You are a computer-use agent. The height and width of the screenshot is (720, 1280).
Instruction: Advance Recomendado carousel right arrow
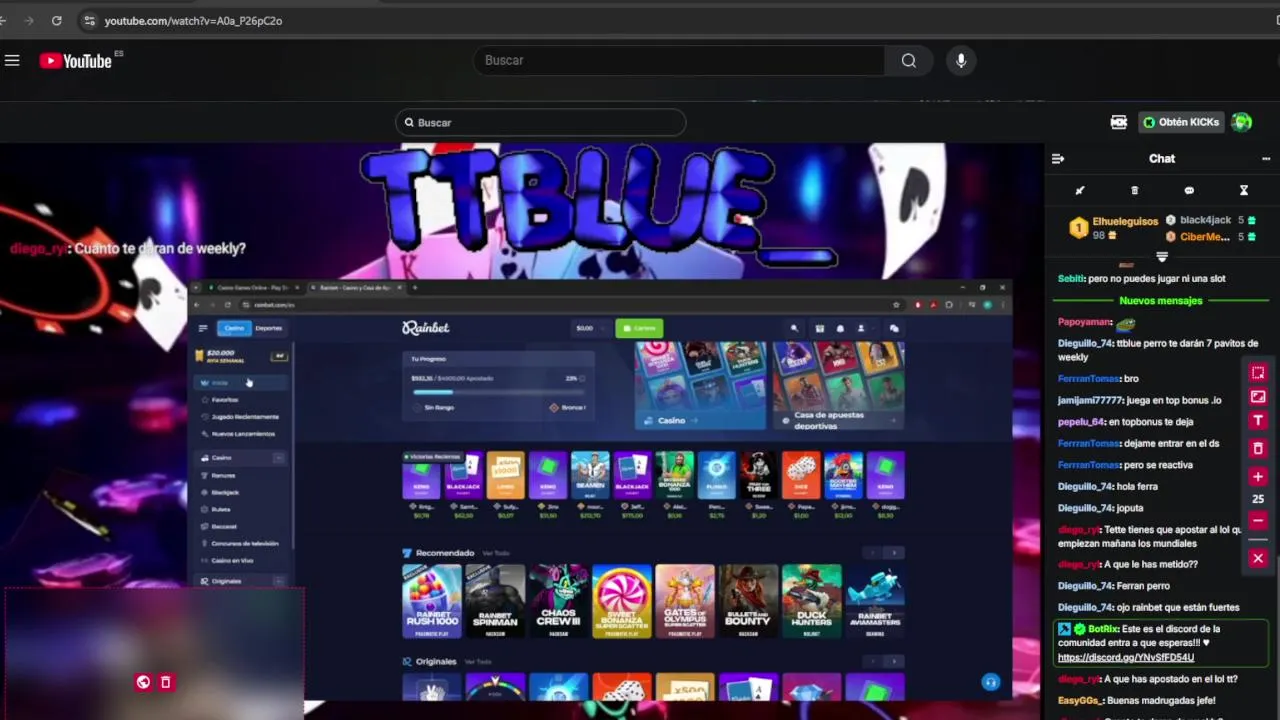894,553
